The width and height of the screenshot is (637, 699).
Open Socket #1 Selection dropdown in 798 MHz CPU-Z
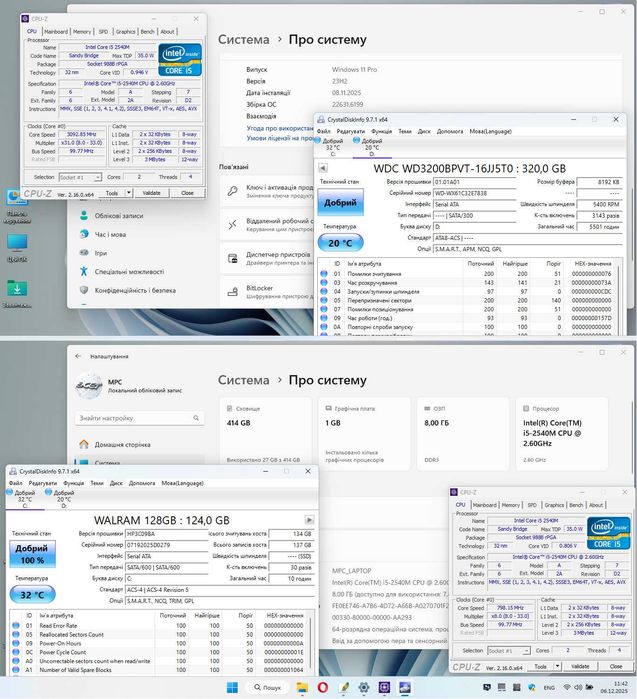click(509, 650)
